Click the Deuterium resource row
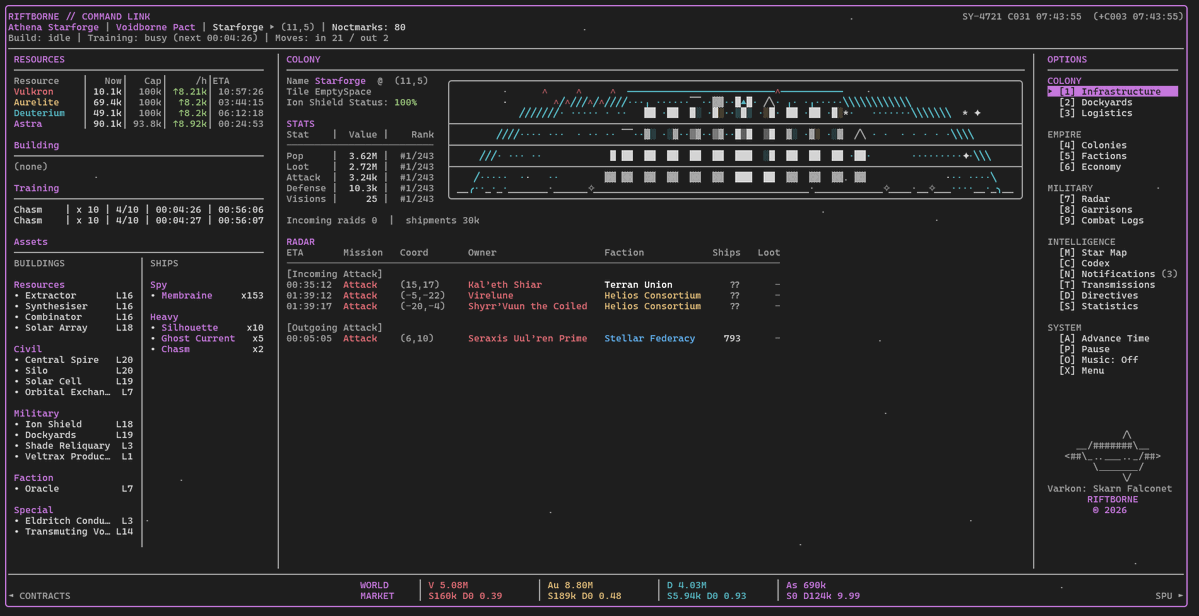 (x=138, y=113)
